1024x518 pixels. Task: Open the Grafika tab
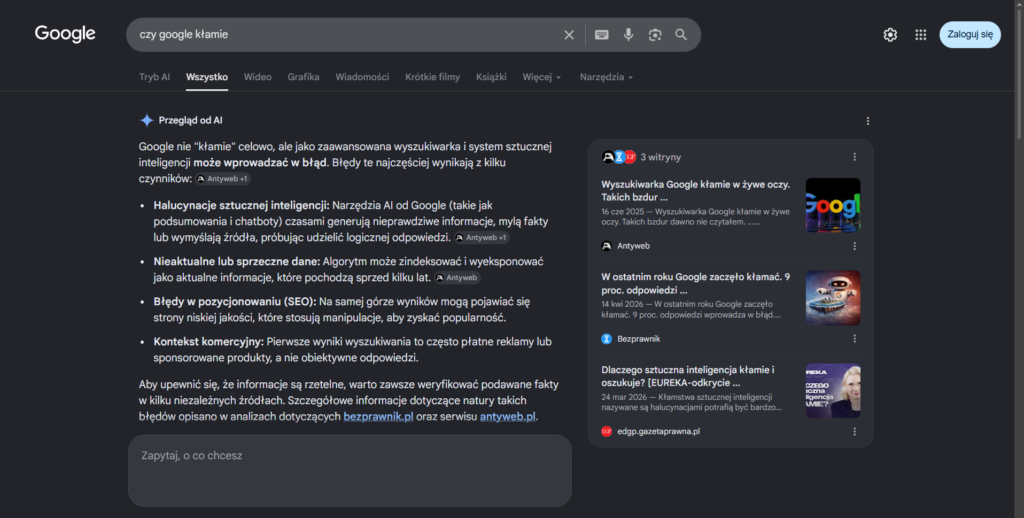pyautogui.click(x=303, y=77)
